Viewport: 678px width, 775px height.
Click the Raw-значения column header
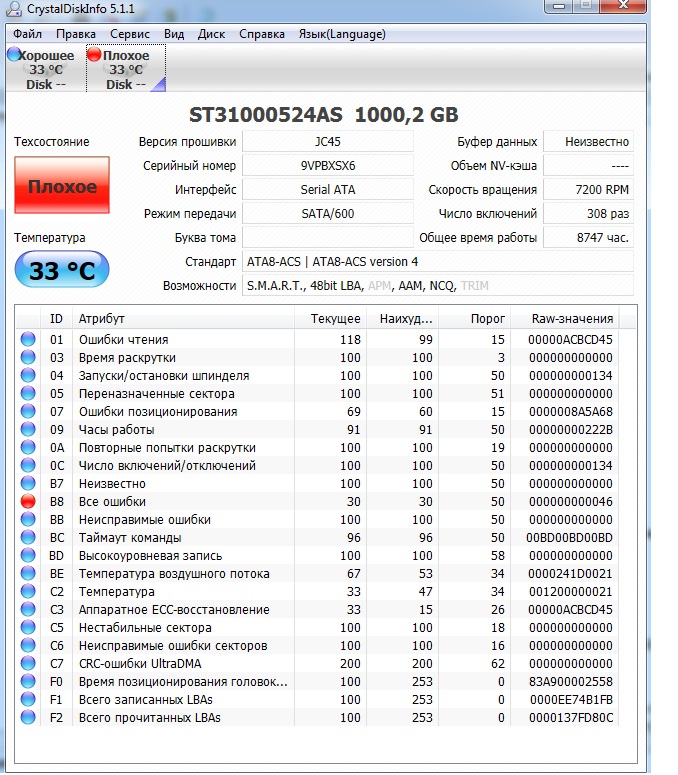point(565,318)
